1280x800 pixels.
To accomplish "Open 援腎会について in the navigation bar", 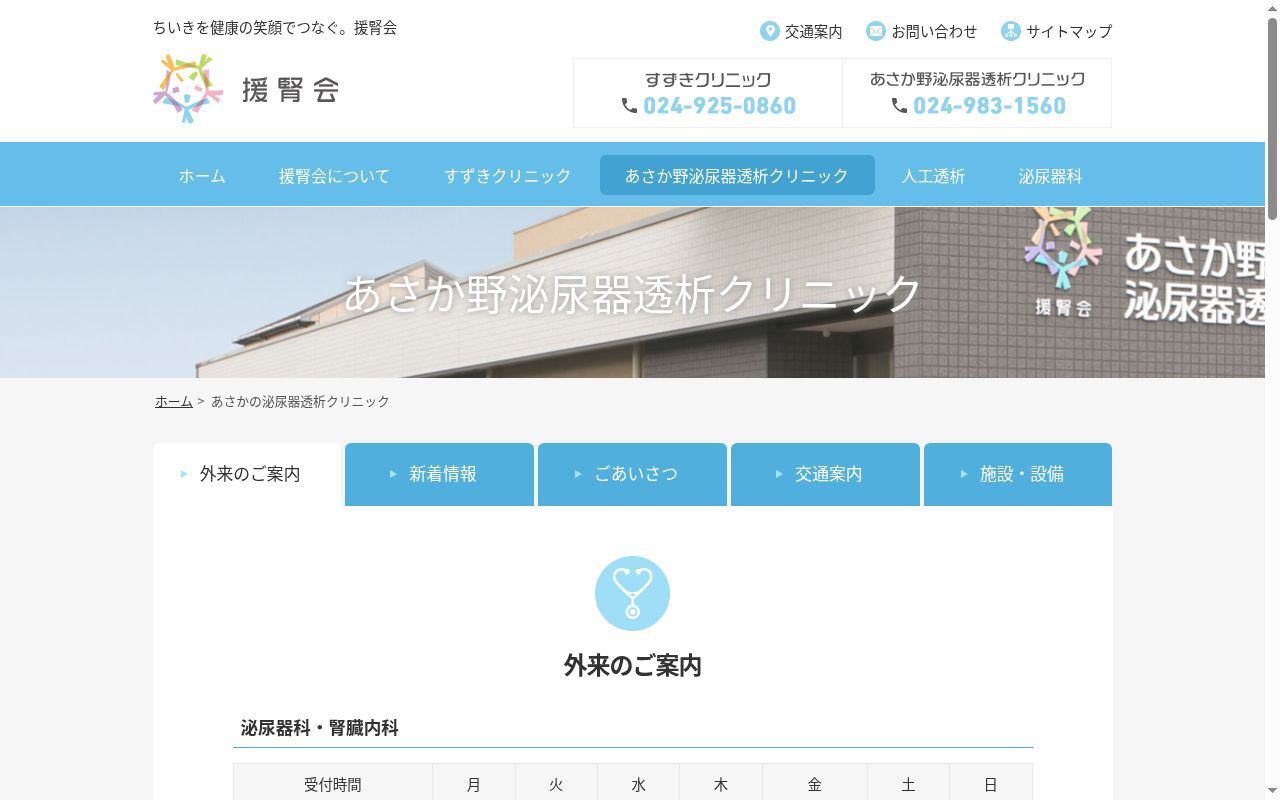I will [334, 175].
